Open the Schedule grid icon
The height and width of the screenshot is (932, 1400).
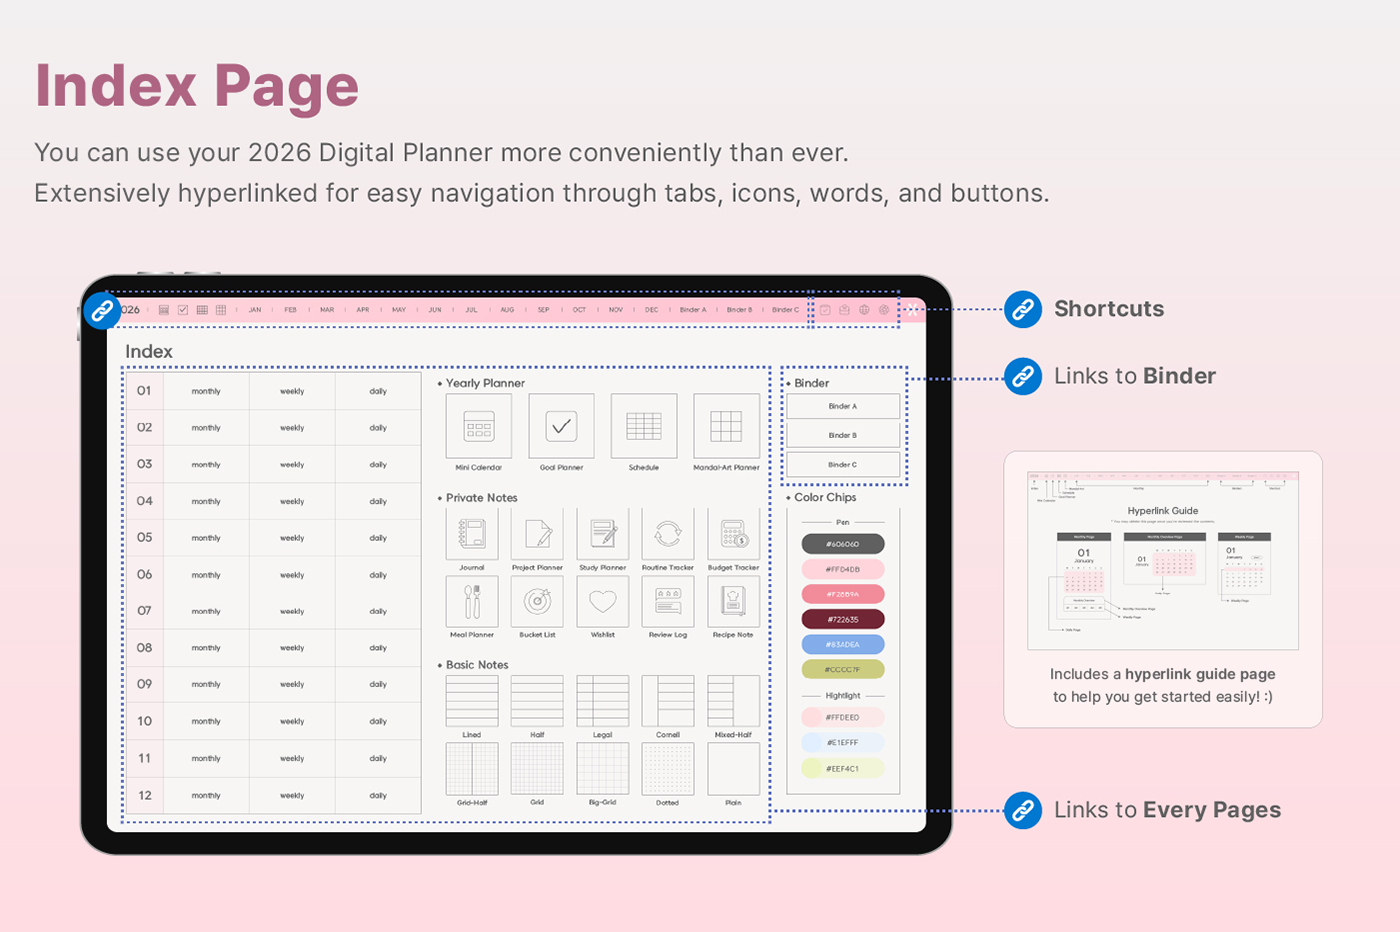coord(643,427)
